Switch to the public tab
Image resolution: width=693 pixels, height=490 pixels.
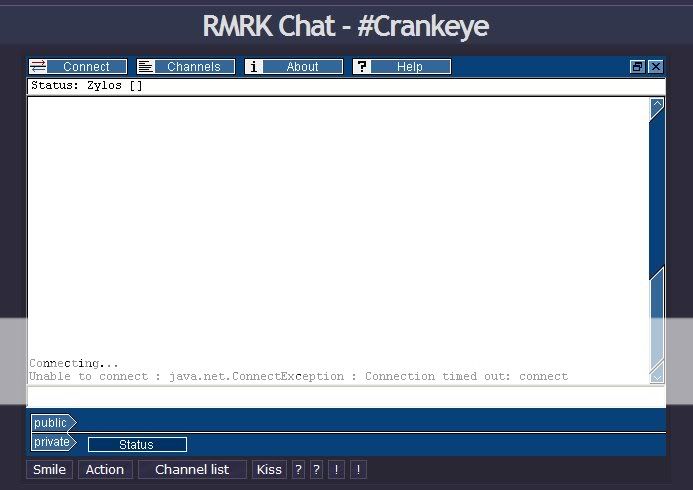click(x=52, y=423)
